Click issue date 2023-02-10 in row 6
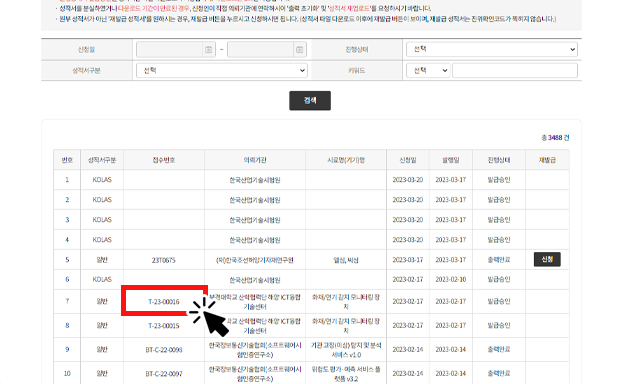 [x=451, y=280]
